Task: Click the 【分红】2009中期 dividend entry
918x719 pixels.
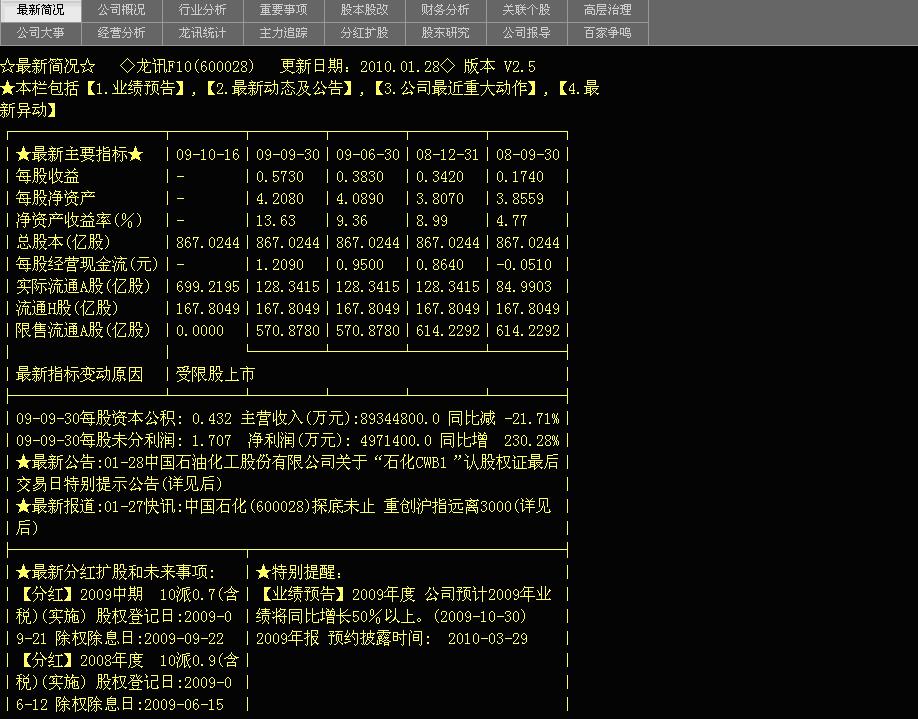Action: [x=128, y=617]
